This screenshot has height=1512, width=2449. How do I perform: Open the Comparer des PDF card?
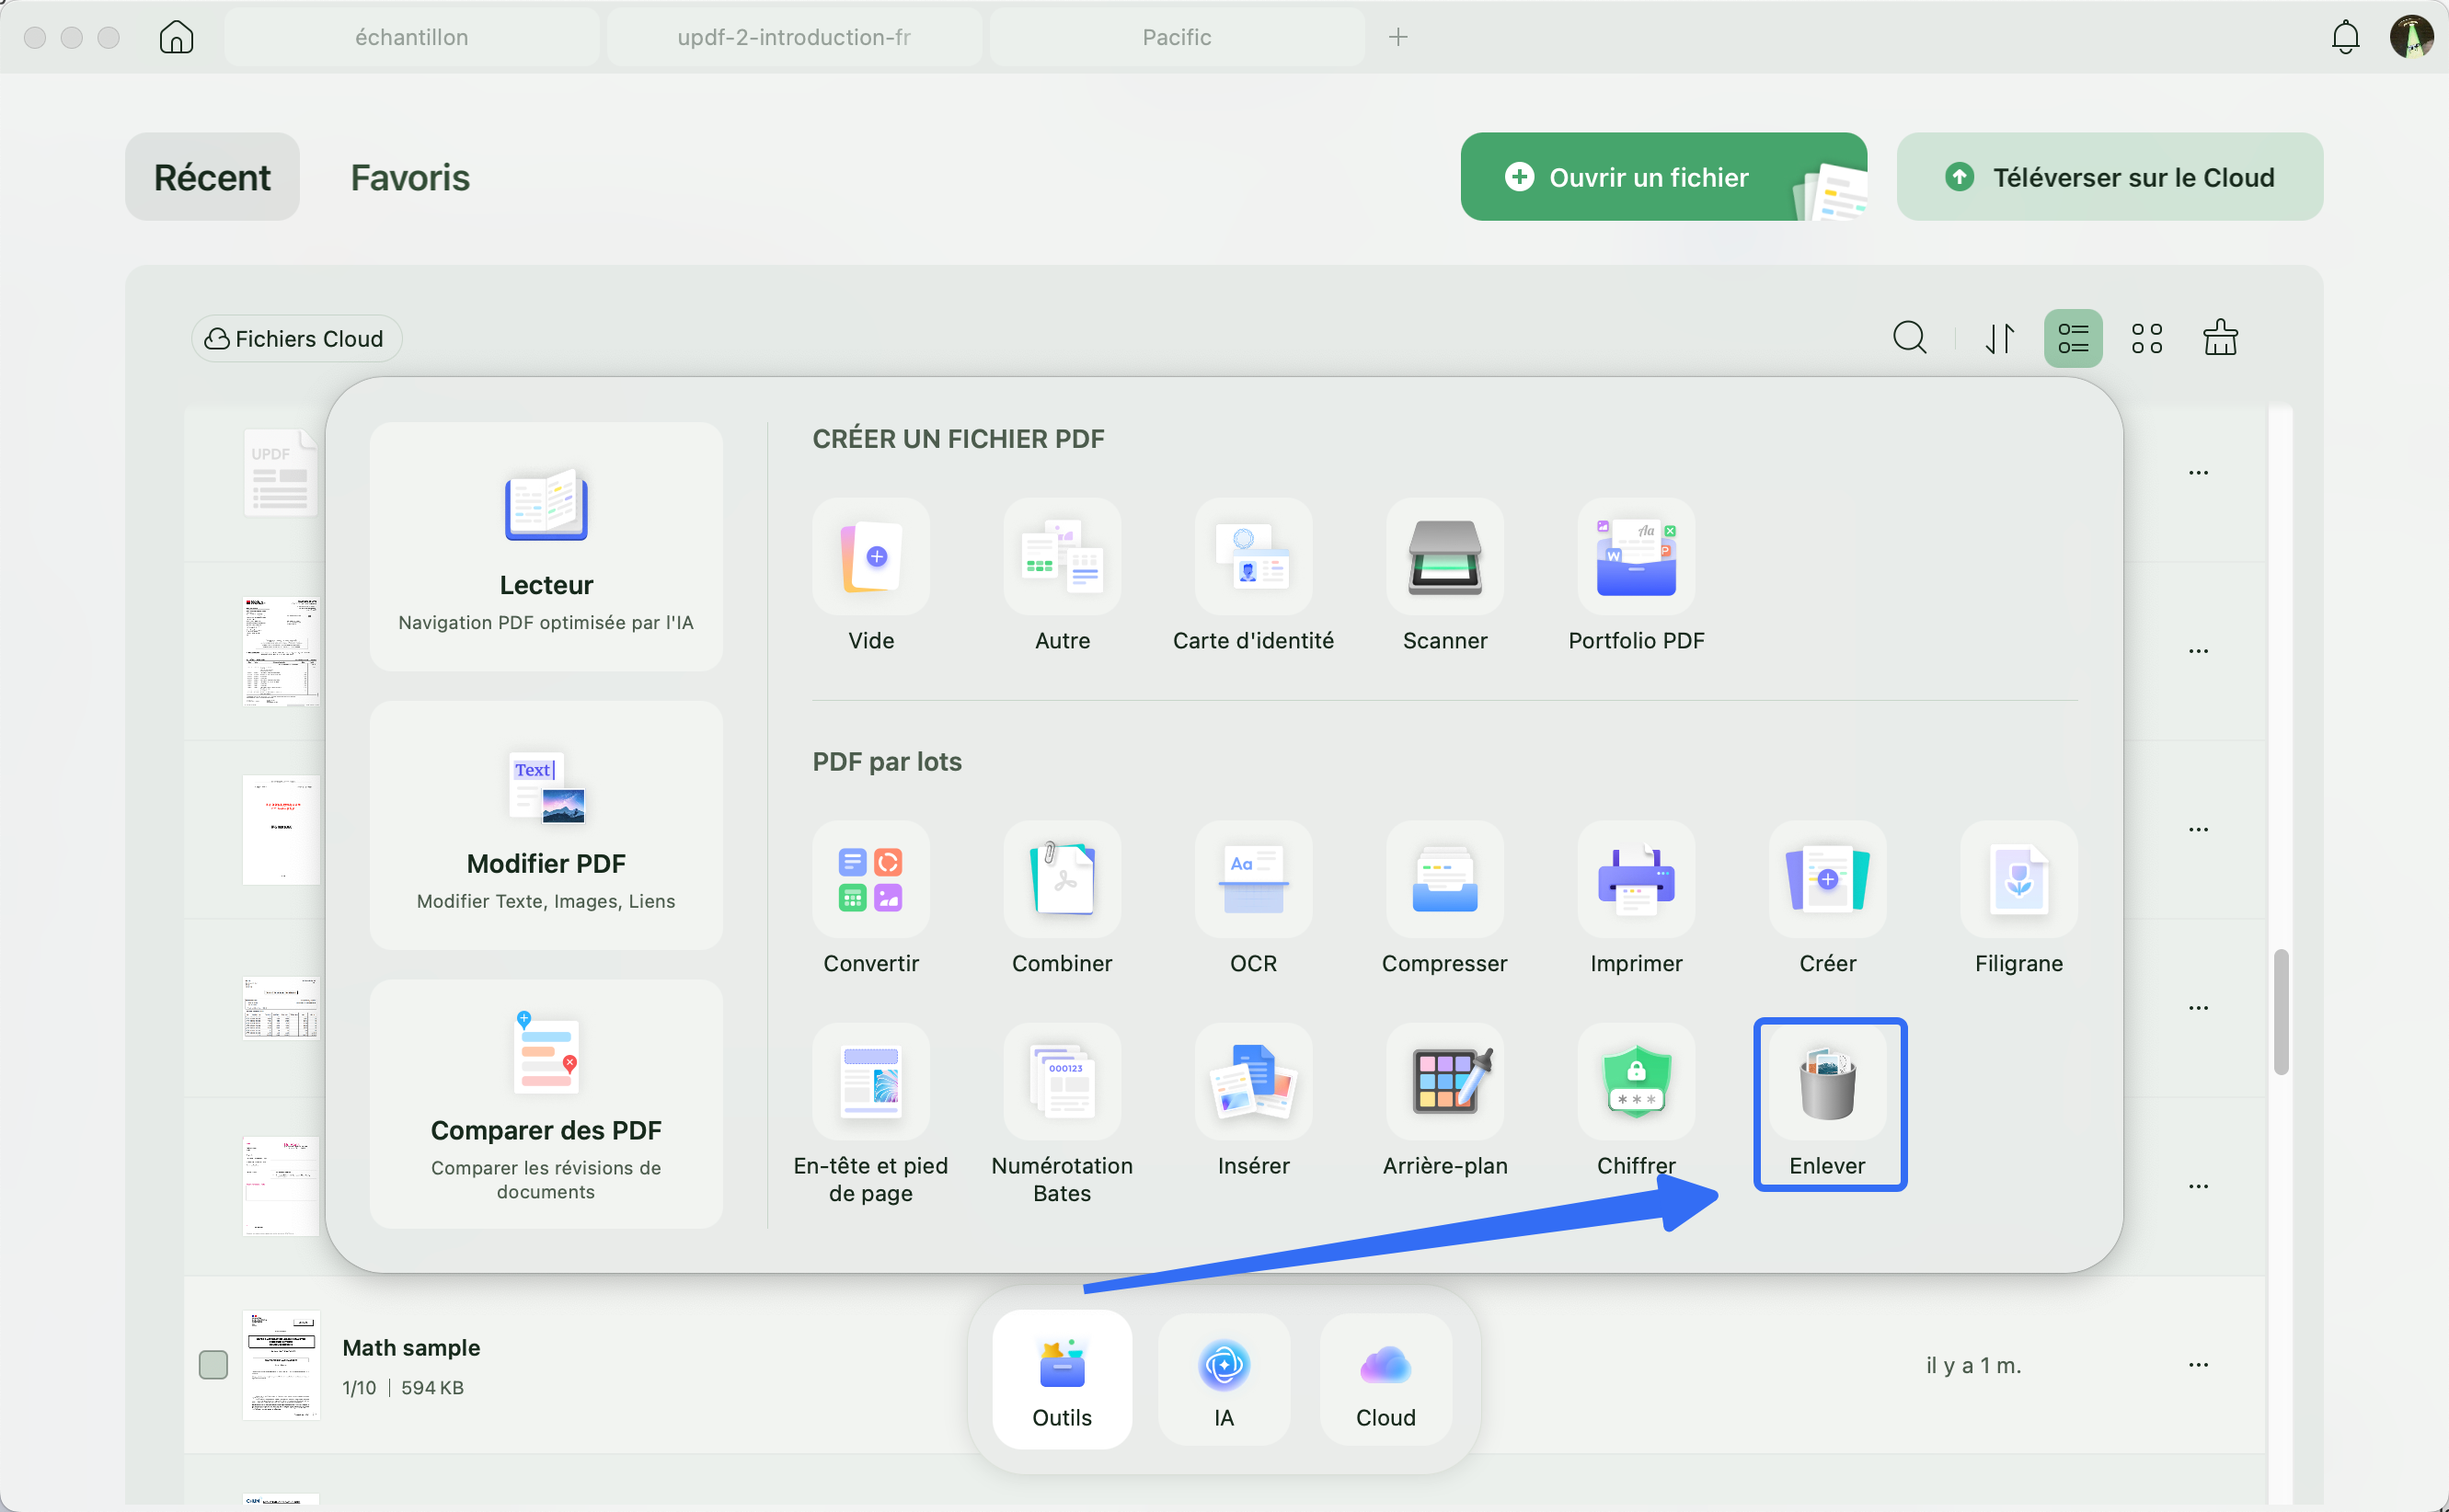pyautogui.click(x=546, y=1104)
